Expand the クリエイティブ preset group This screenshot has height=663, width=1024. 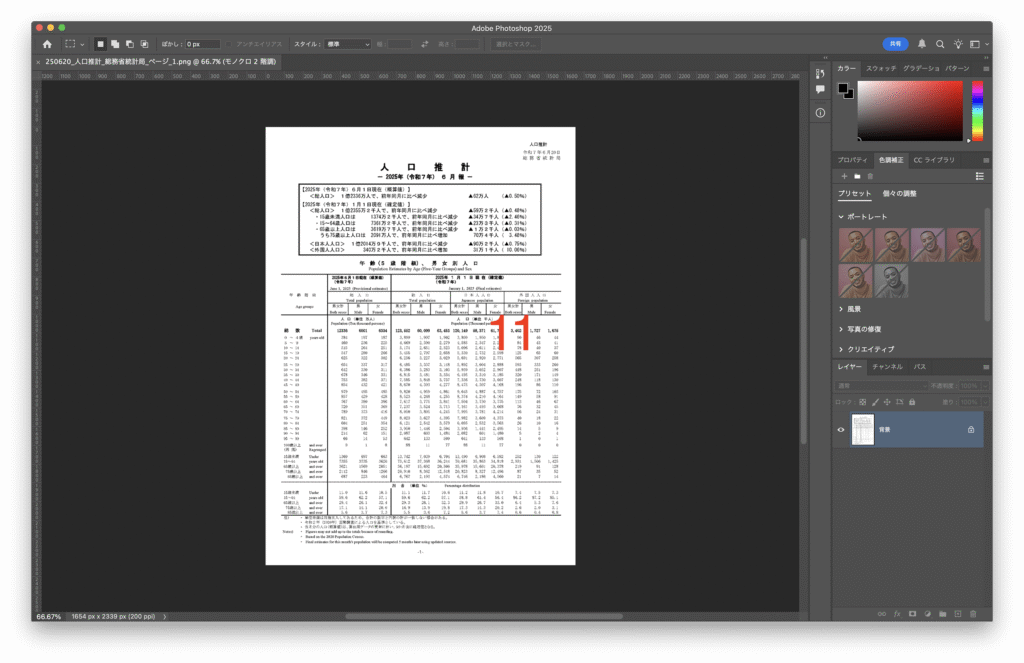[840, 349]
